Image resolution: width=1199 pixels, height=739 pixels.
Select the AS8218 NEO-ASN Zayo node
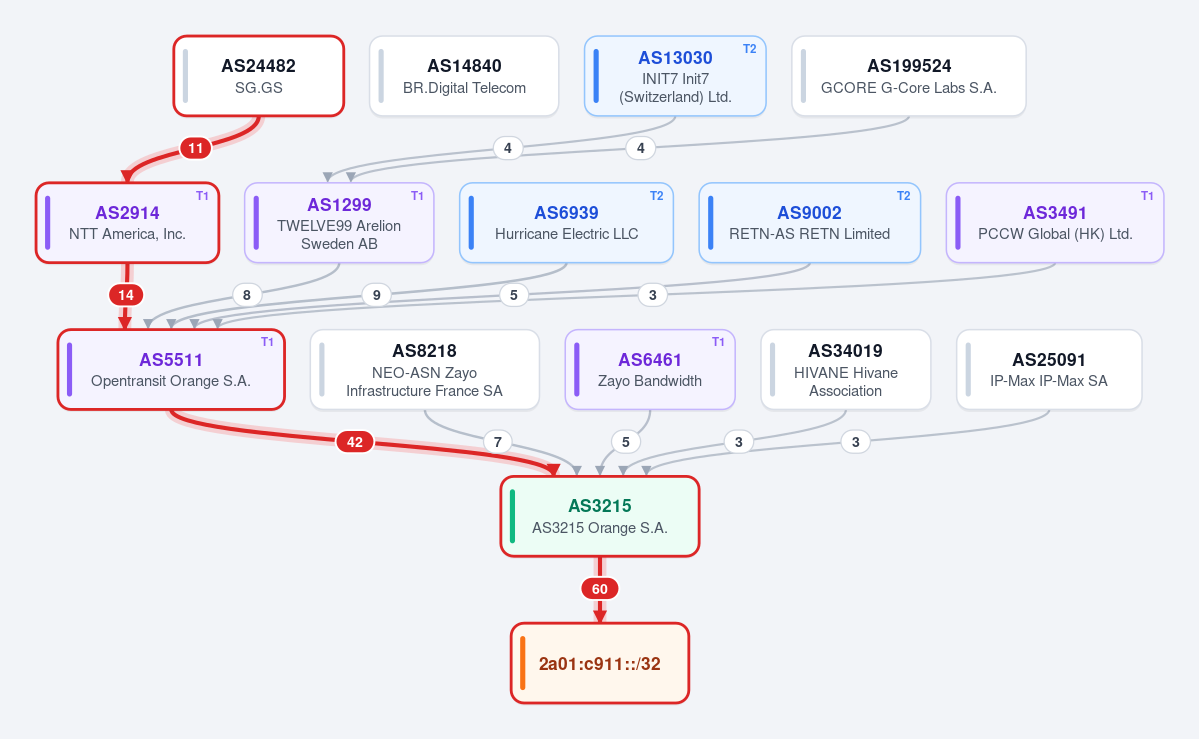[x=424, y=370]
